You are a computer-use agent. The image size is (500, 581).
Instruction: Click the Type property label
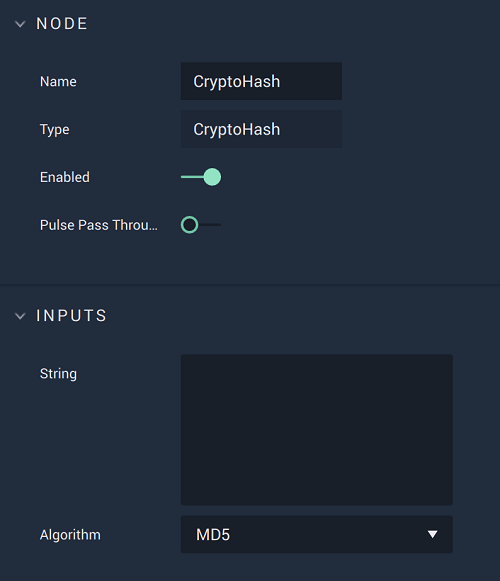tap(54, 130)
